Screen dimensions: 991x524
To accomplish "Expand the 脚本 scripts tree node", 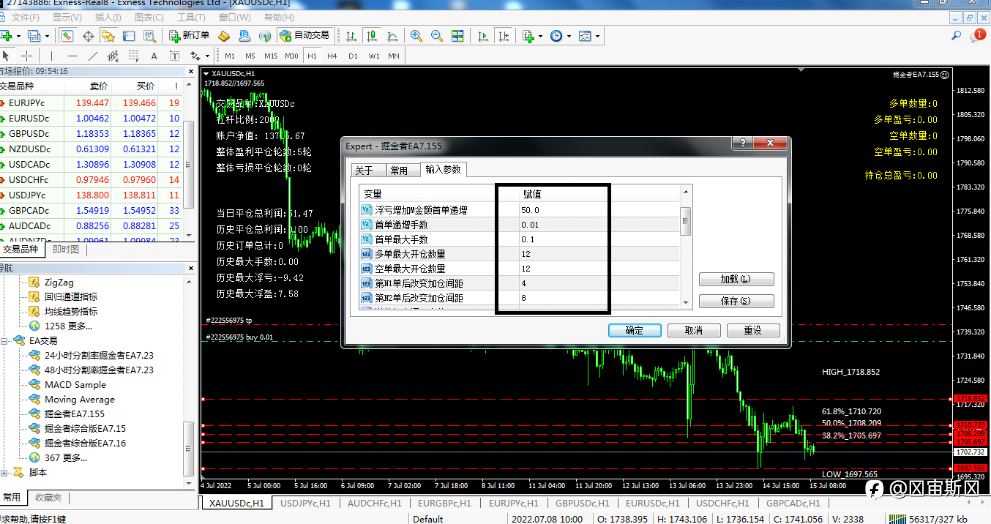I will coord(5,473).
